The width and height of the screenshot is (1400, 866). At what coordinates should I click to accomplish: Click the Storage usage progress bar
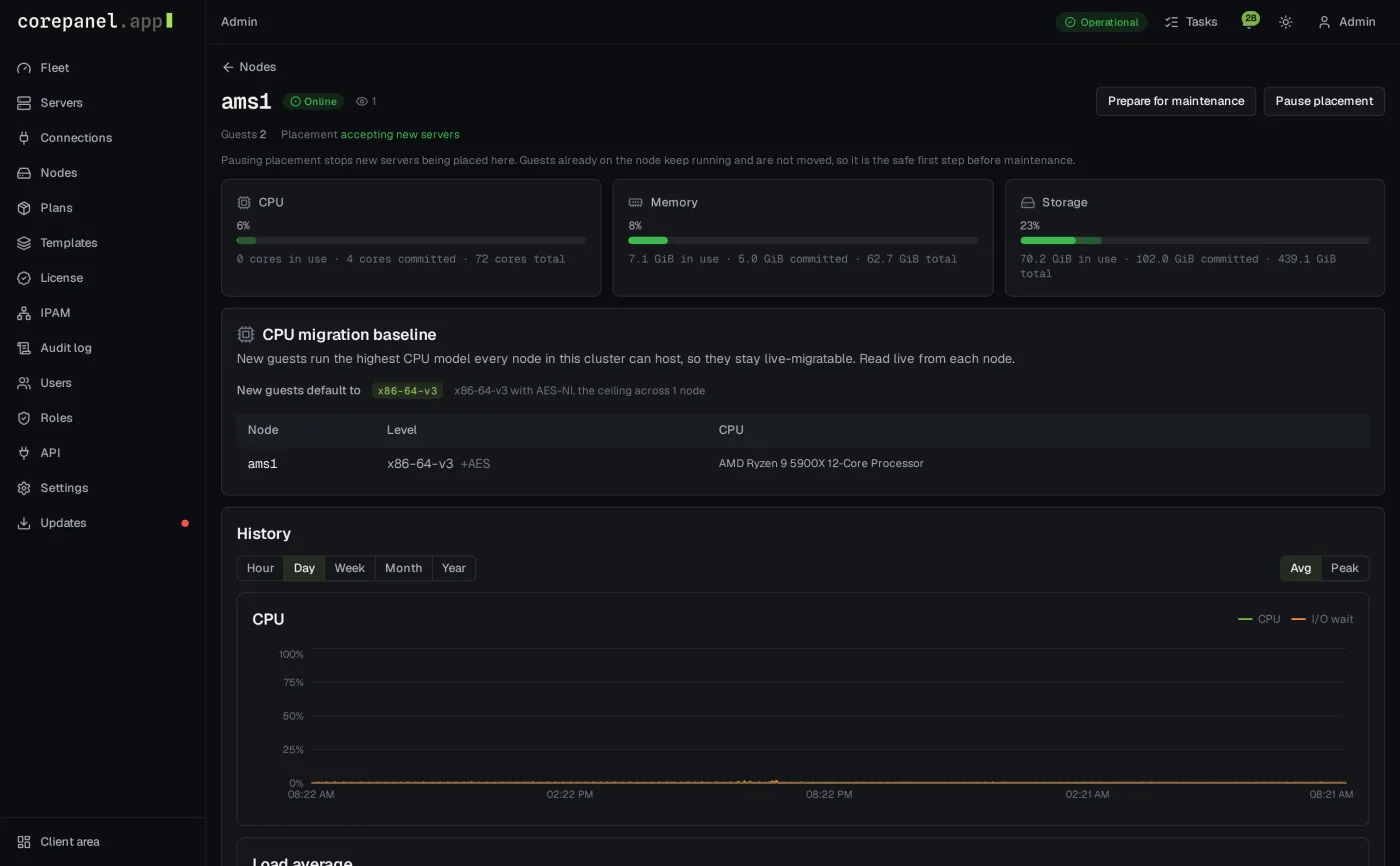coord(1195,241)
